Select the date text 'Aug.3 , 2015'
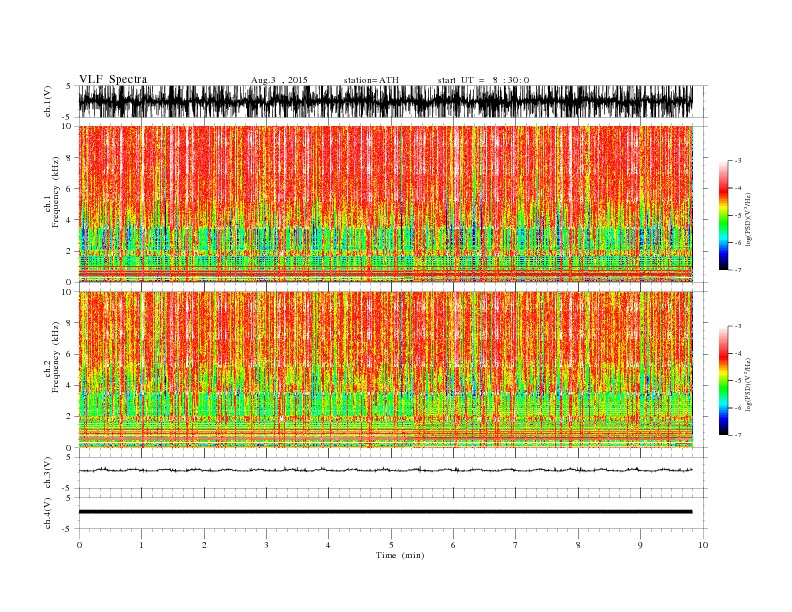This screenshot has width=792, height=612. coord(279,80)
